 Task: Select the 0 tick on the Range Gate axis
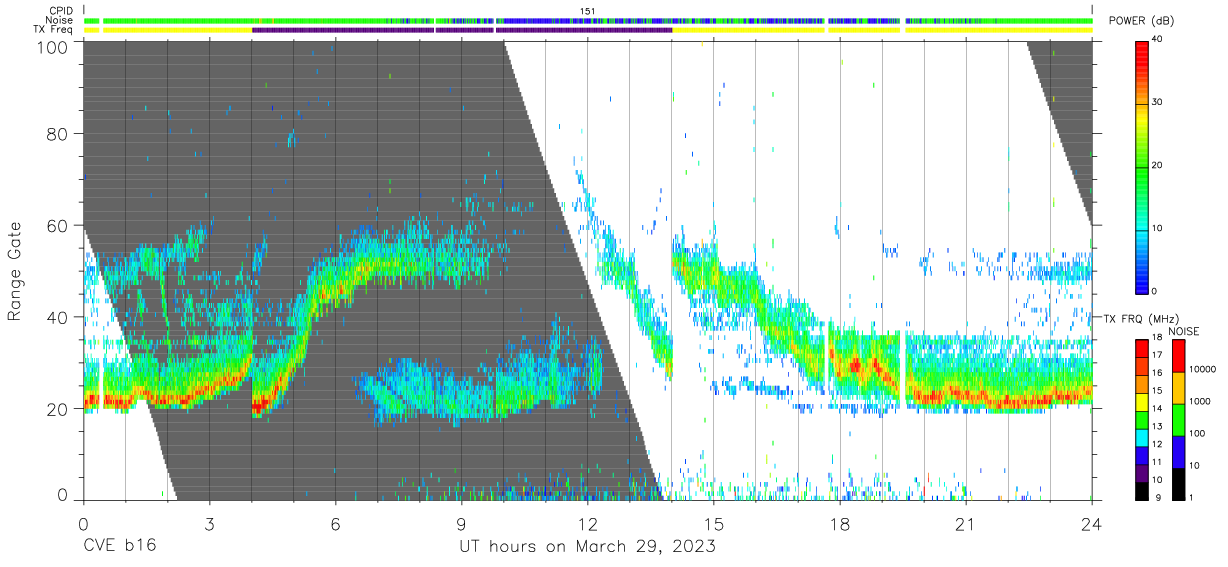62,496
